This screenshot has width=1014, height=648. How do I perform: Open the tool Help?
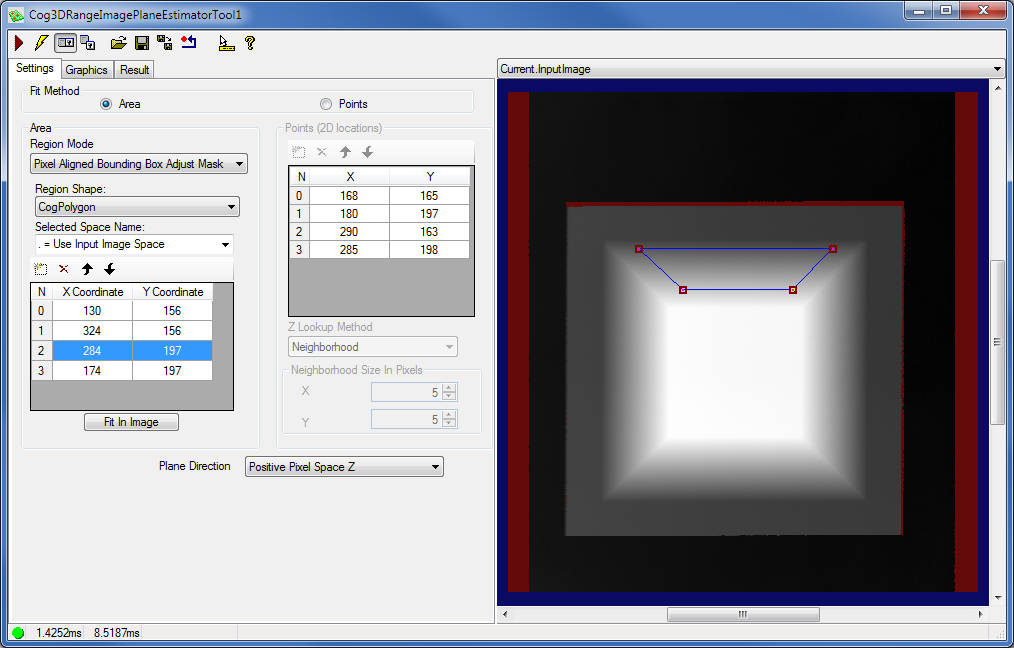(248, 42)
